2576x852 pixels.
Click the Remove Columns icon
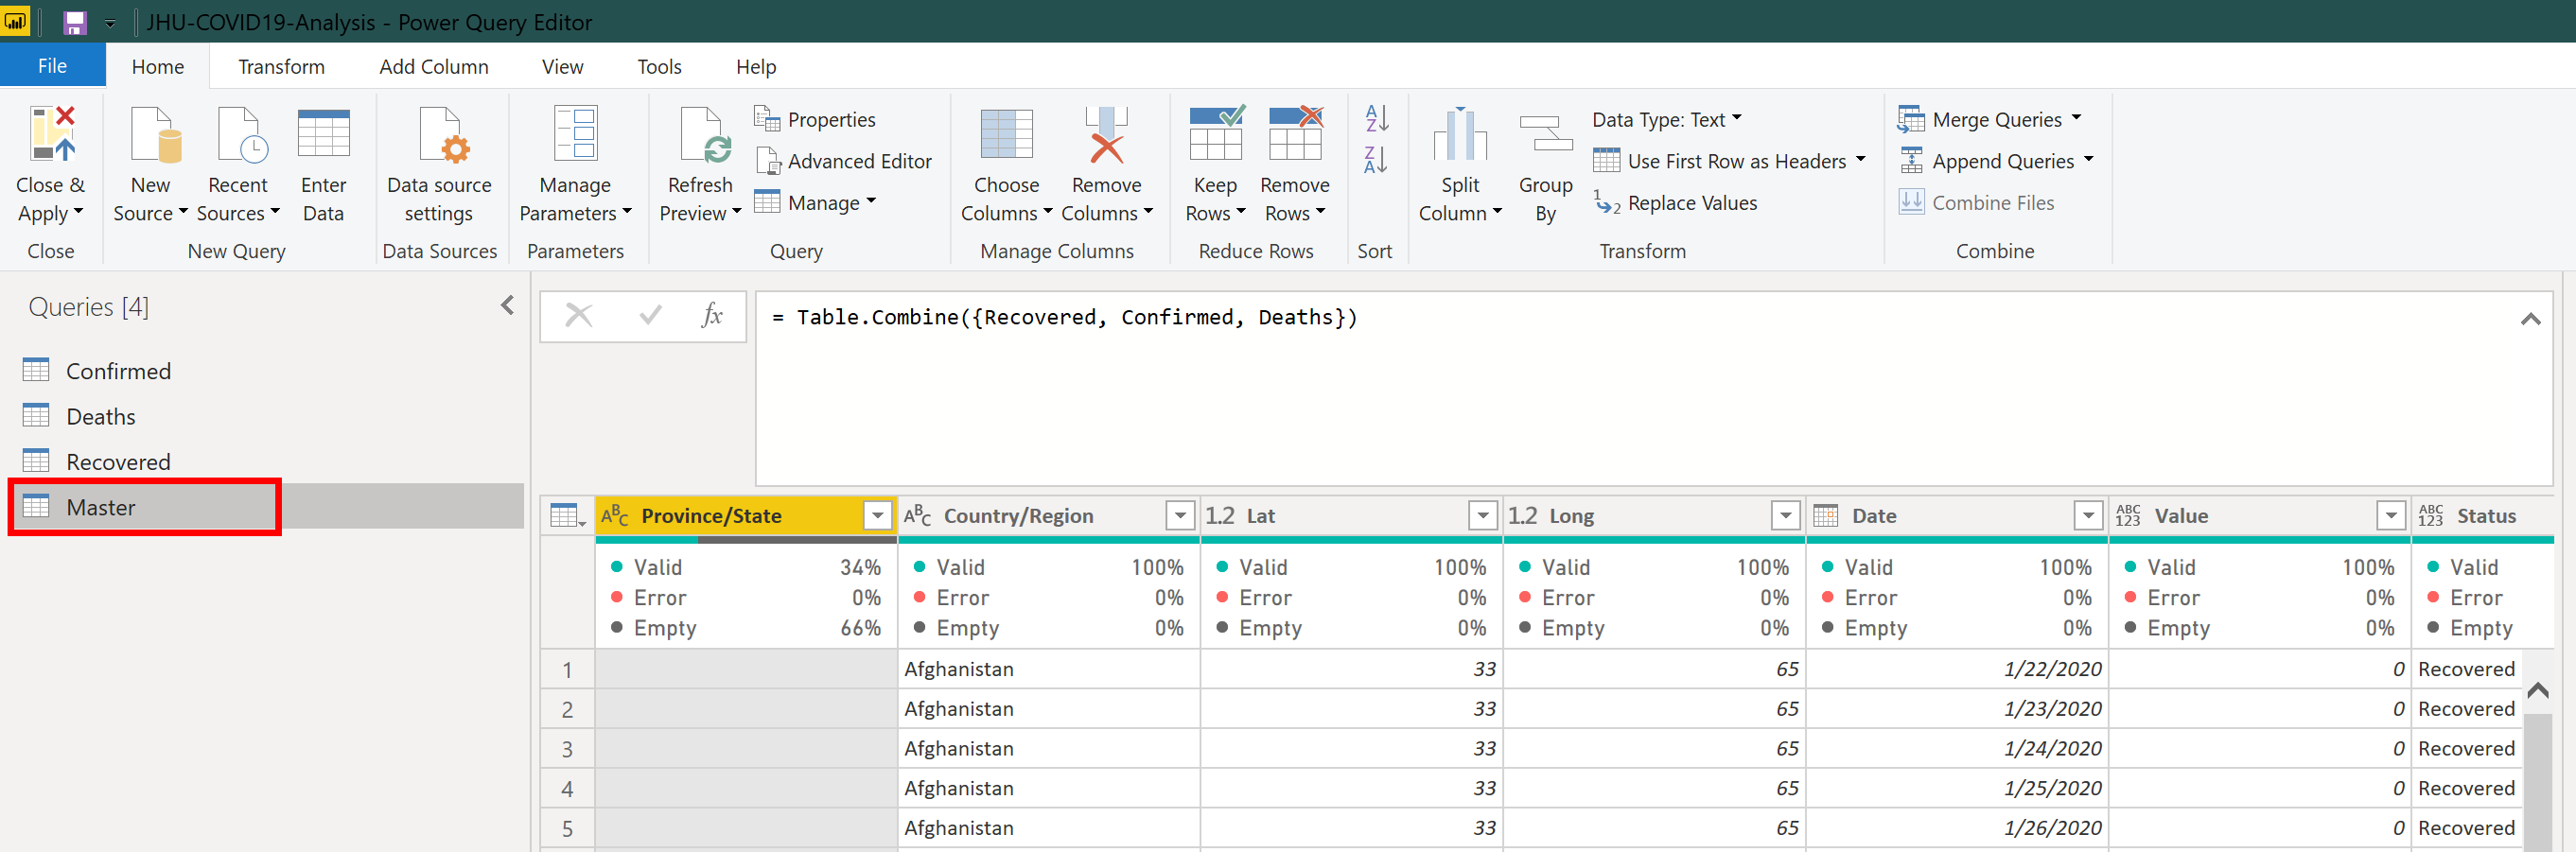tap(1106, 134)
